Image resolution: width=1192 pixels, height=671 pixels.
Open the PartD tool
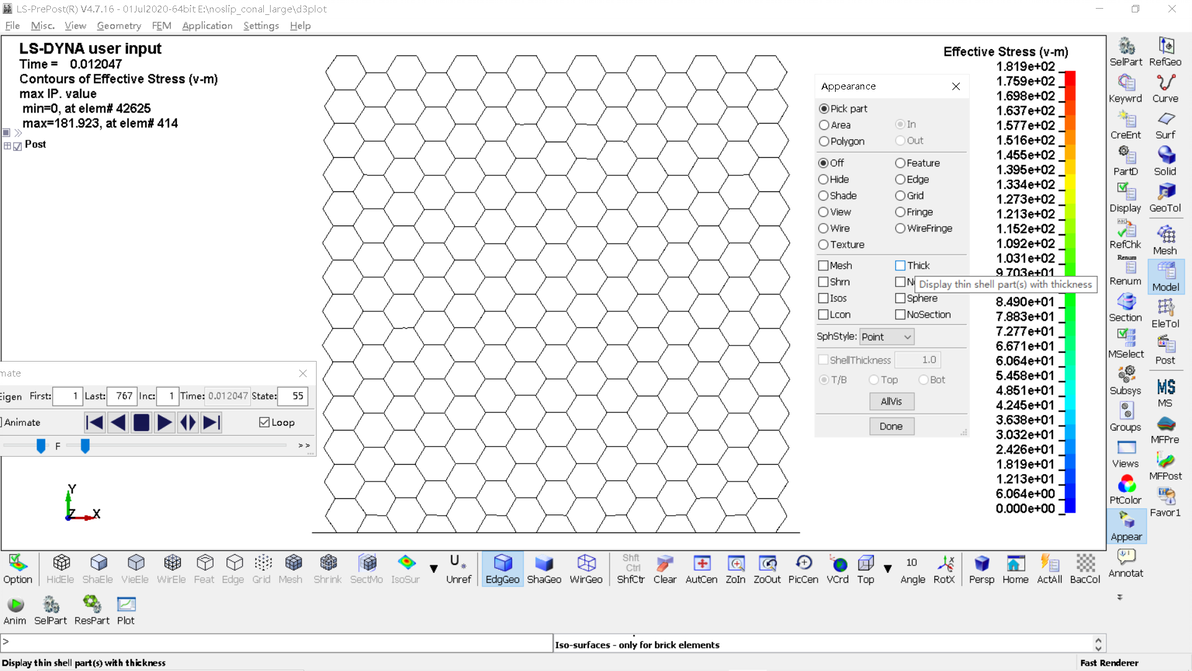coord(1126,162)
